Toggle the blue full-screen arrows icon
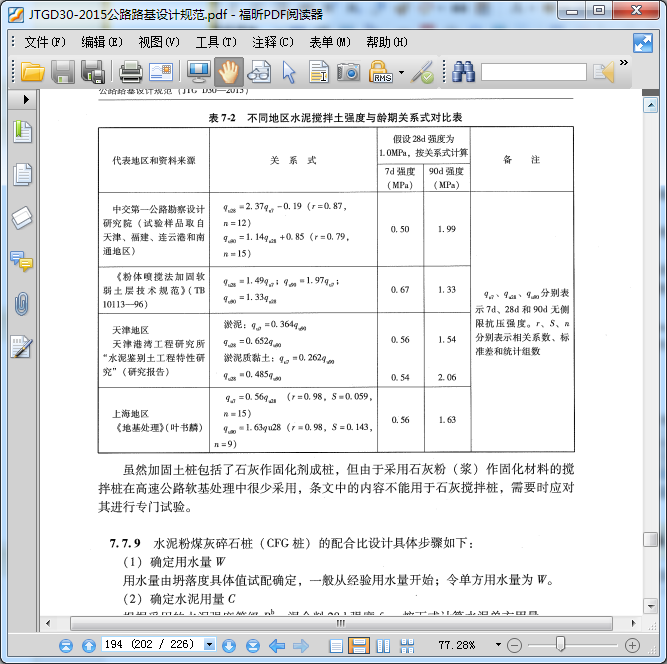Image resolution: width=667 pixels, height=664 pixels. pyautogui.click(x=643, y=43)
